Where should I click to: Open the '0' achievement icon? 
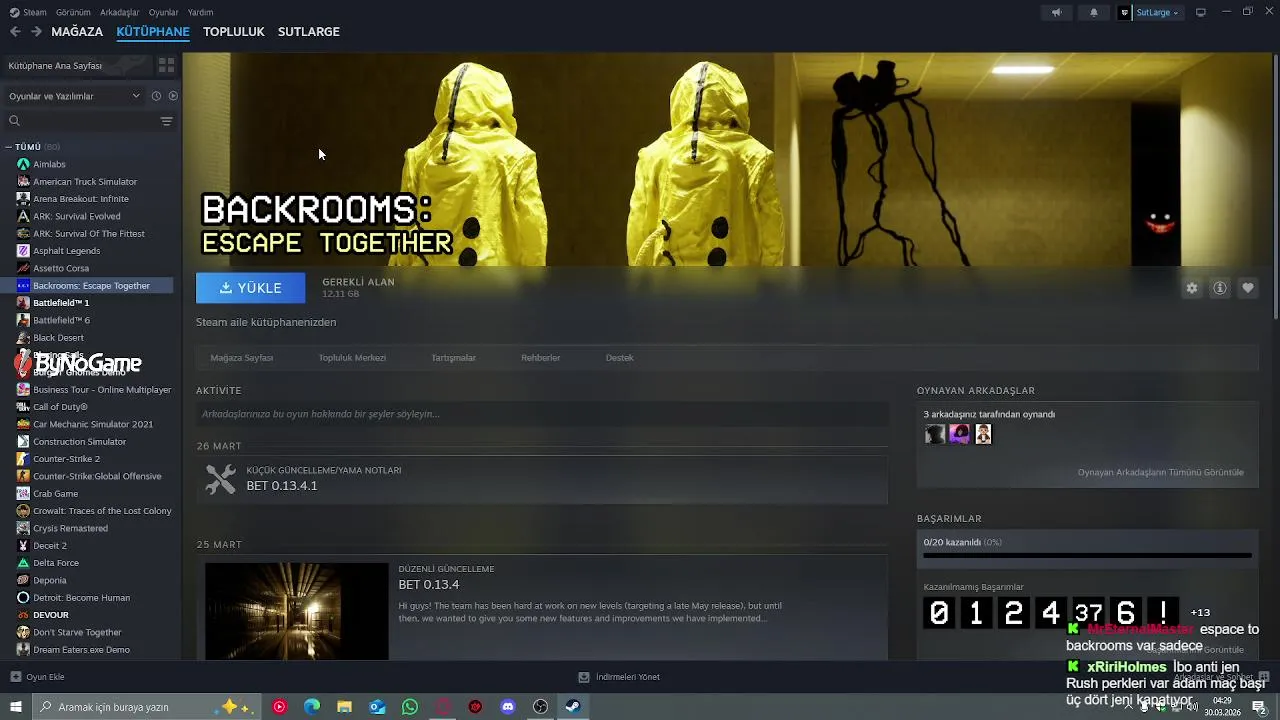click(939, 612)
